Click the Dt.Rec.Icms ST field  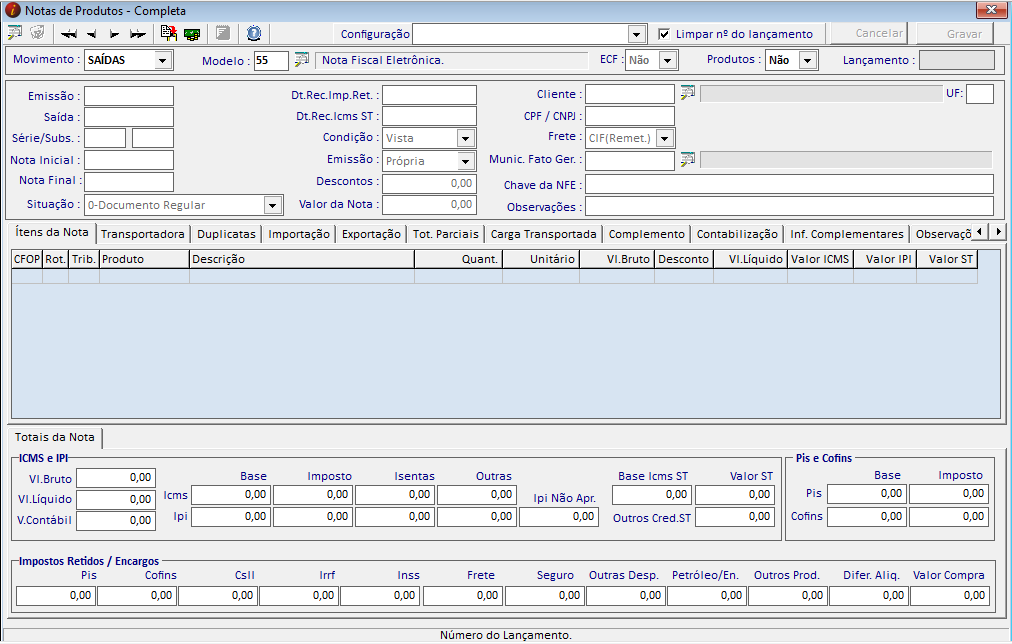click(429, 116)
